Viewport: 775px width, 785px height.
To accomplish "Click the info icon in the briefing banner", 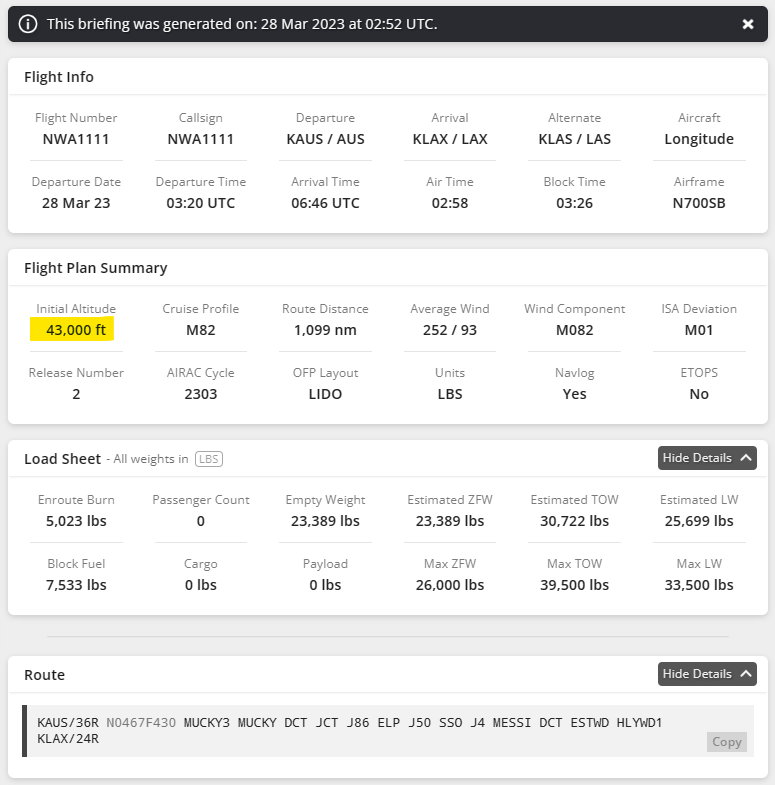I will 29,23.
